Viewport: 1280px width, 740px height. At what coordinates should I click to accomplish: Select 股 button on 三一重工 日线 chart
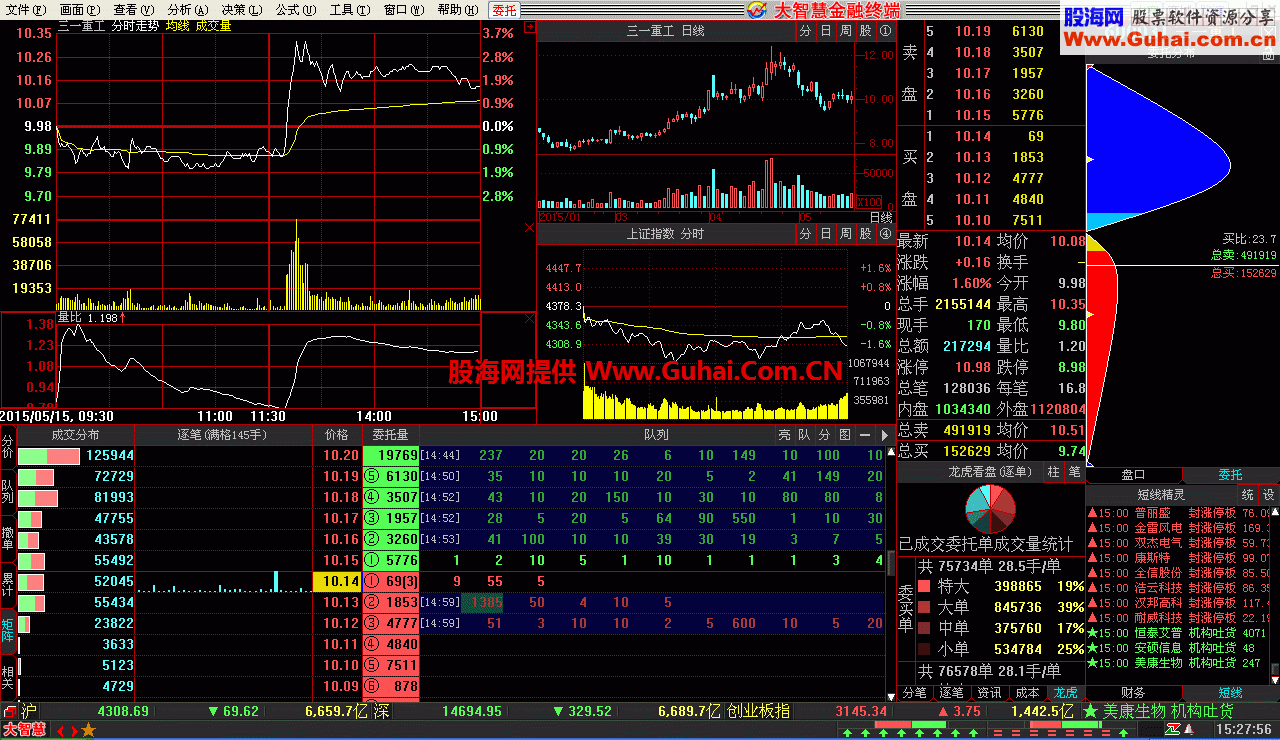[x=866, y=31]
